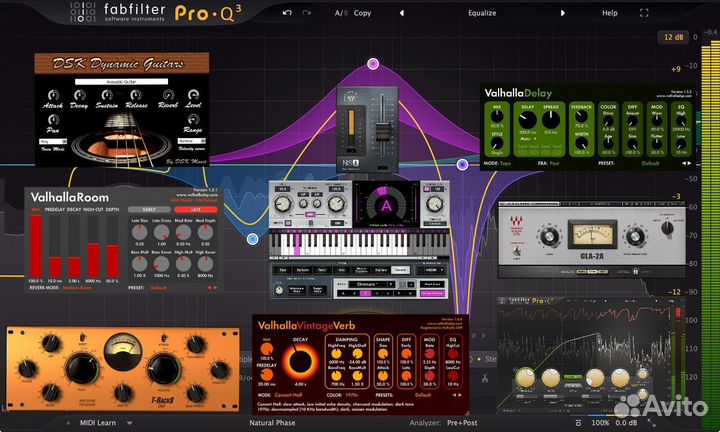Toggle the A/B state switch
Image resolution: width=720 pixels, height=432 pixels.
(341, 13)
